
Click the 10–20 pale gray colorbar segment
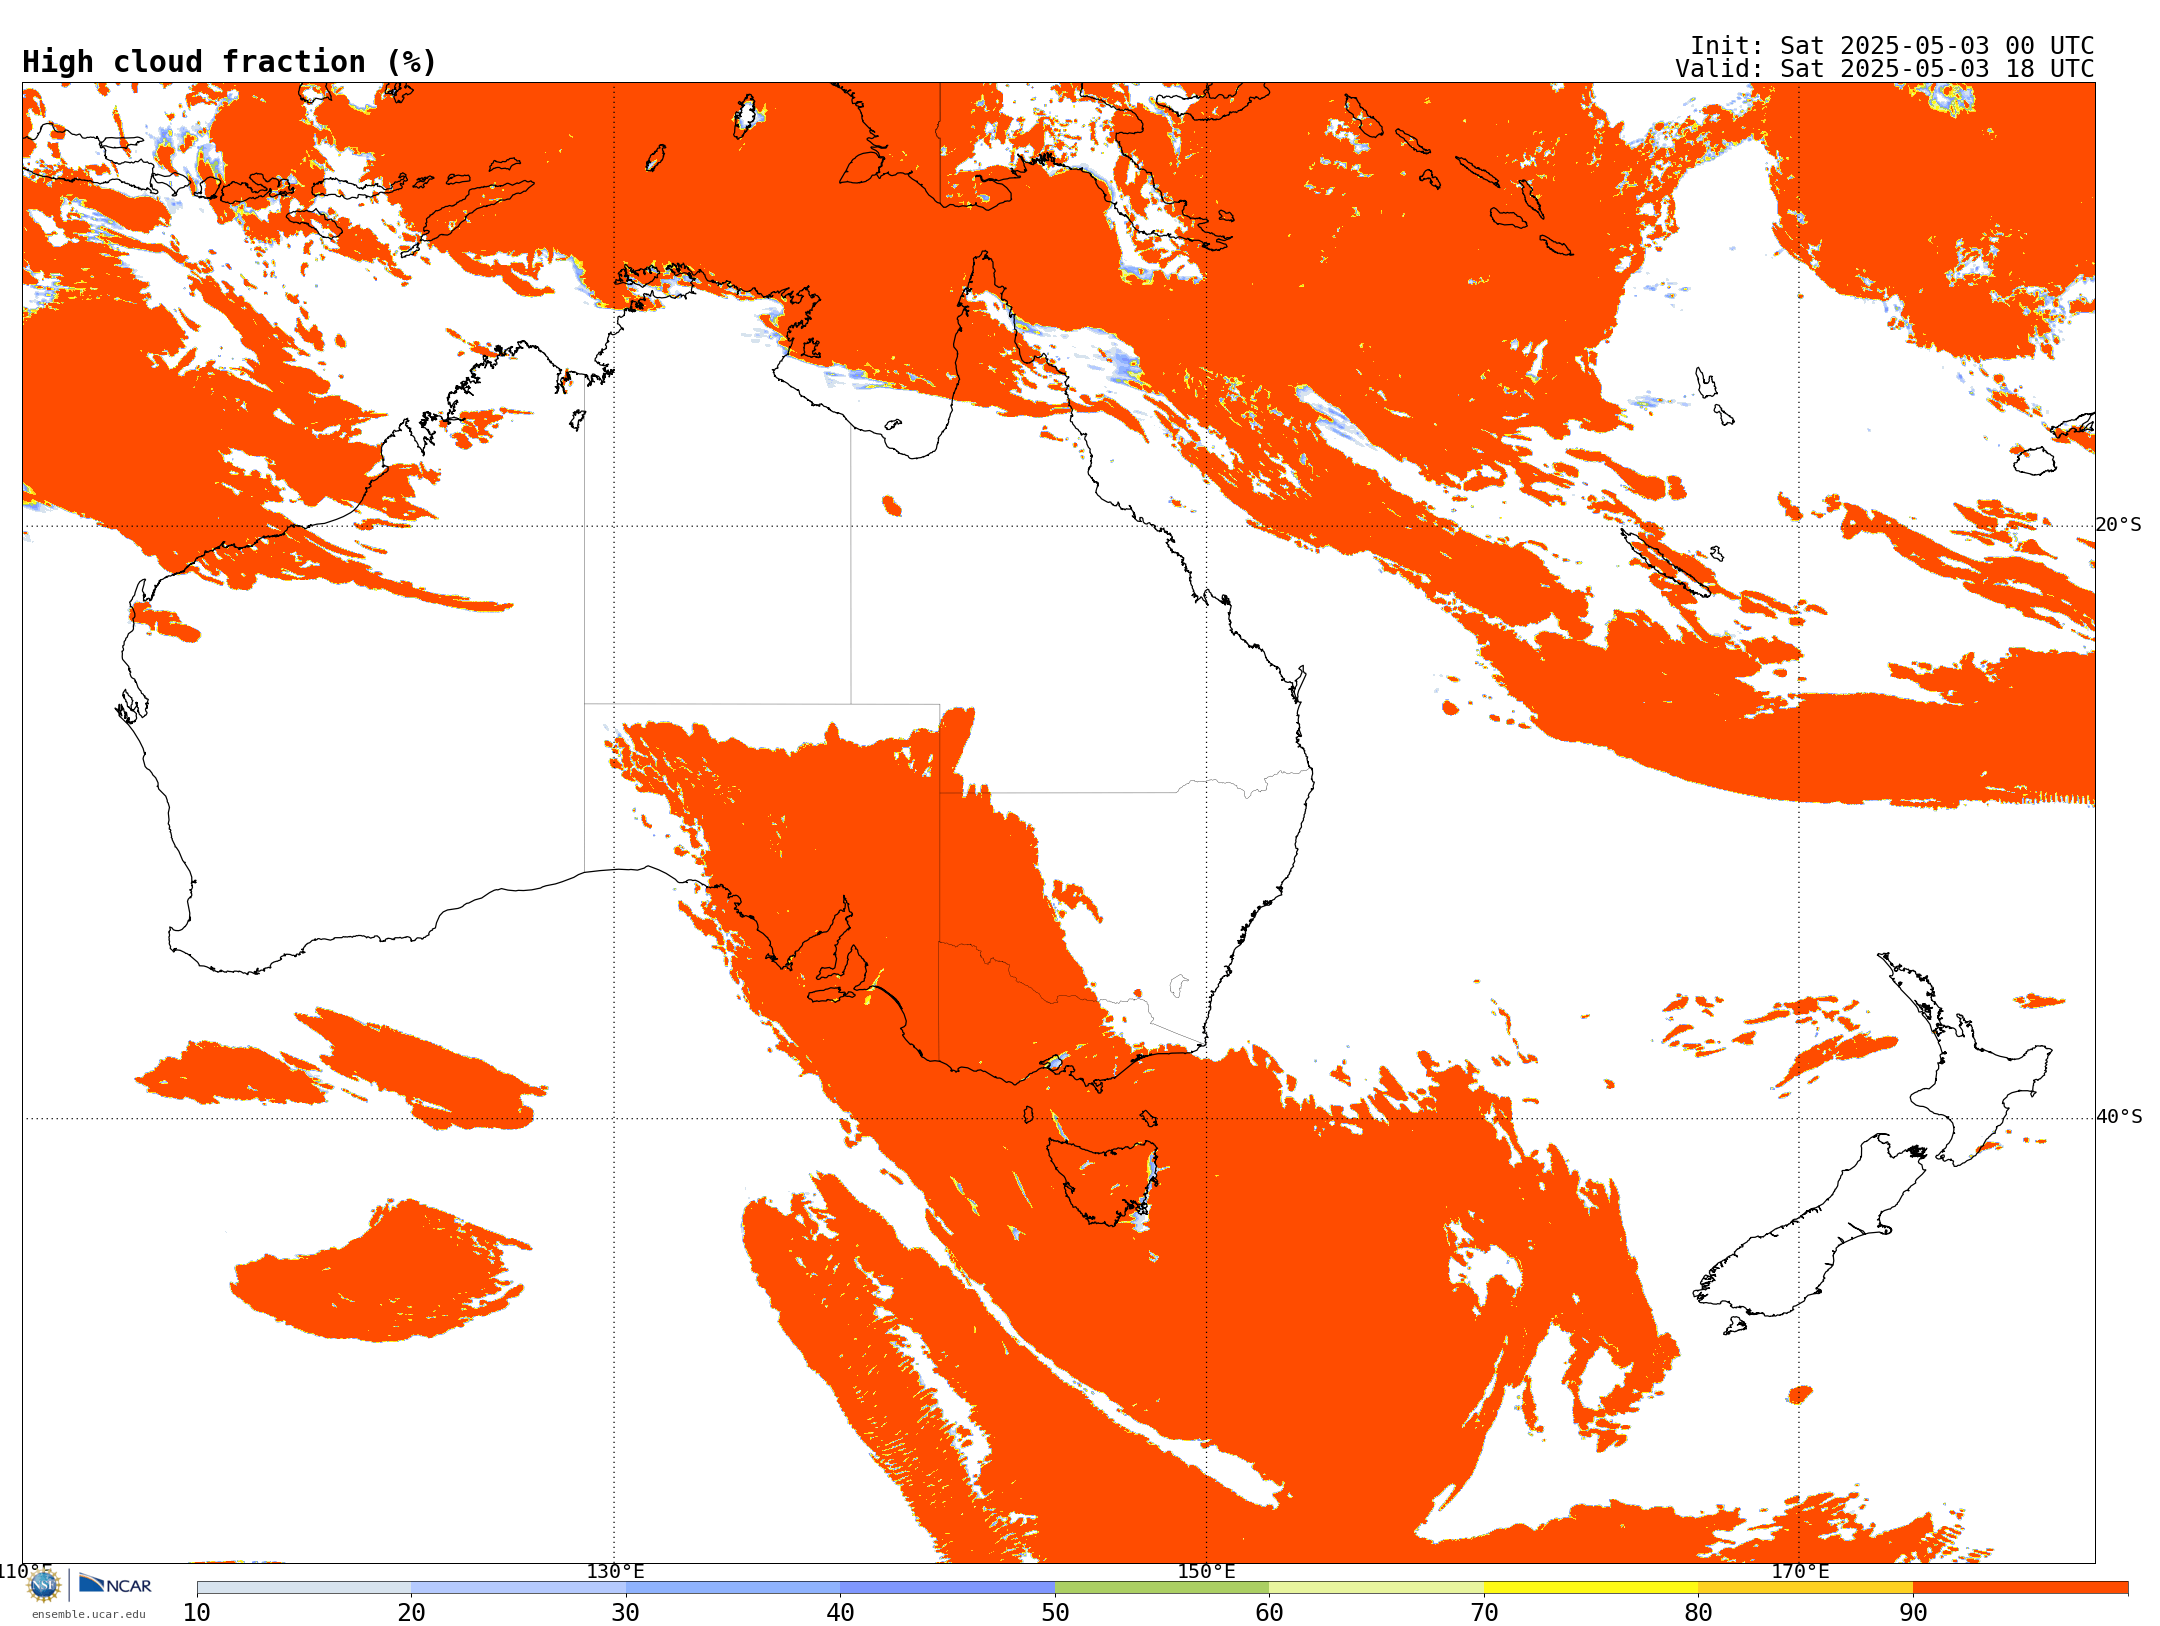[304, 1588]
